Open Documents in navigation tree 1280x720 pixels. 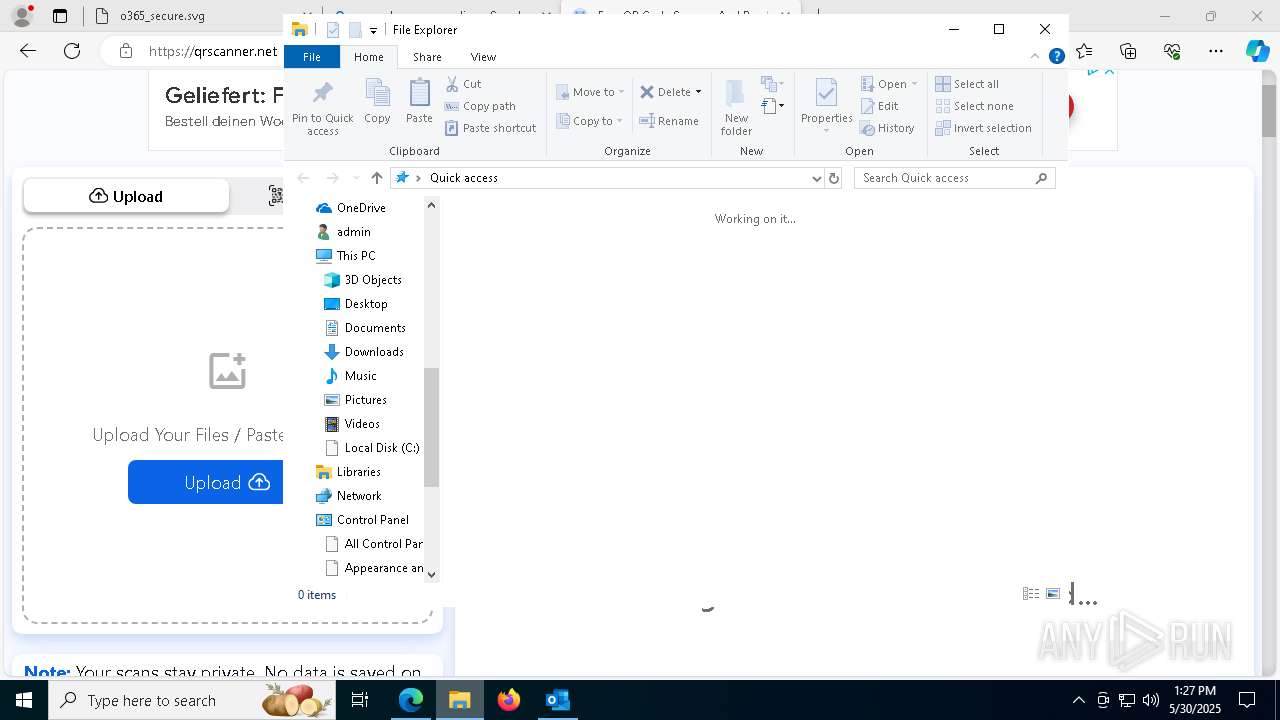(x=365, y=328)
